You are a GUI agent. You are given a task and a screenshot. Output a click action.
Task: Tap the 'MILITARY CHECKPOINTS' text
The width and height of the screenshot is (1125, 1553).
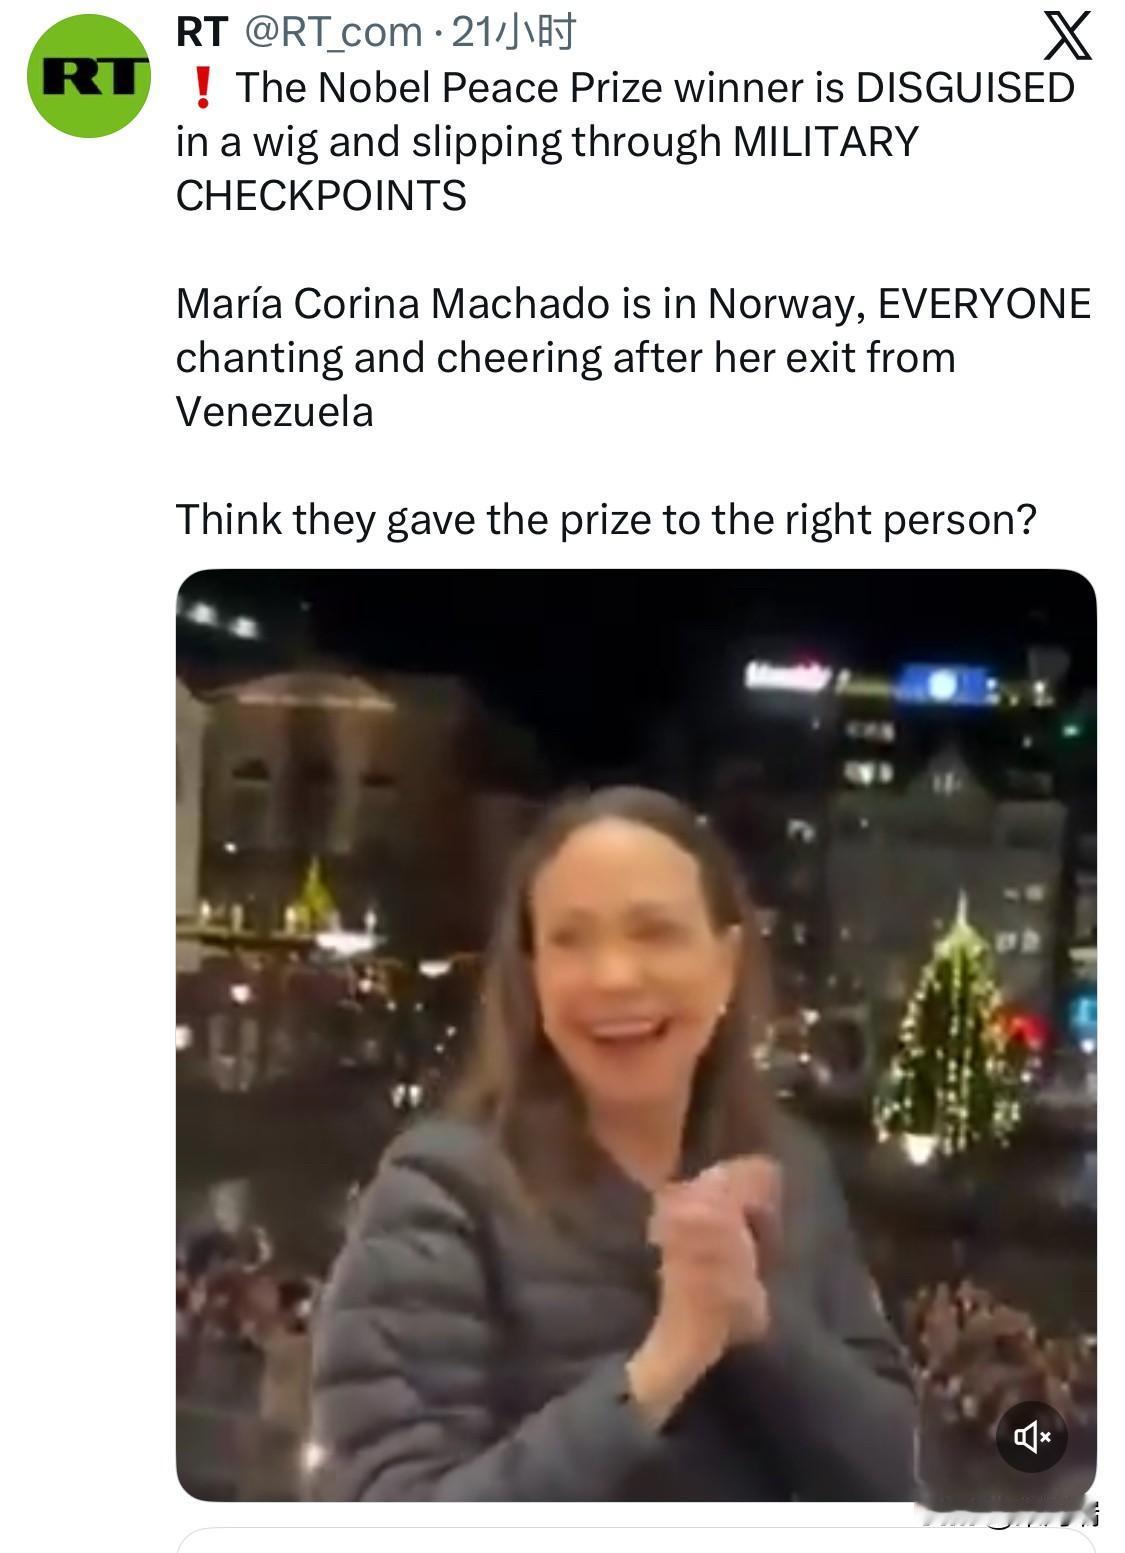(x=546, y=168)
